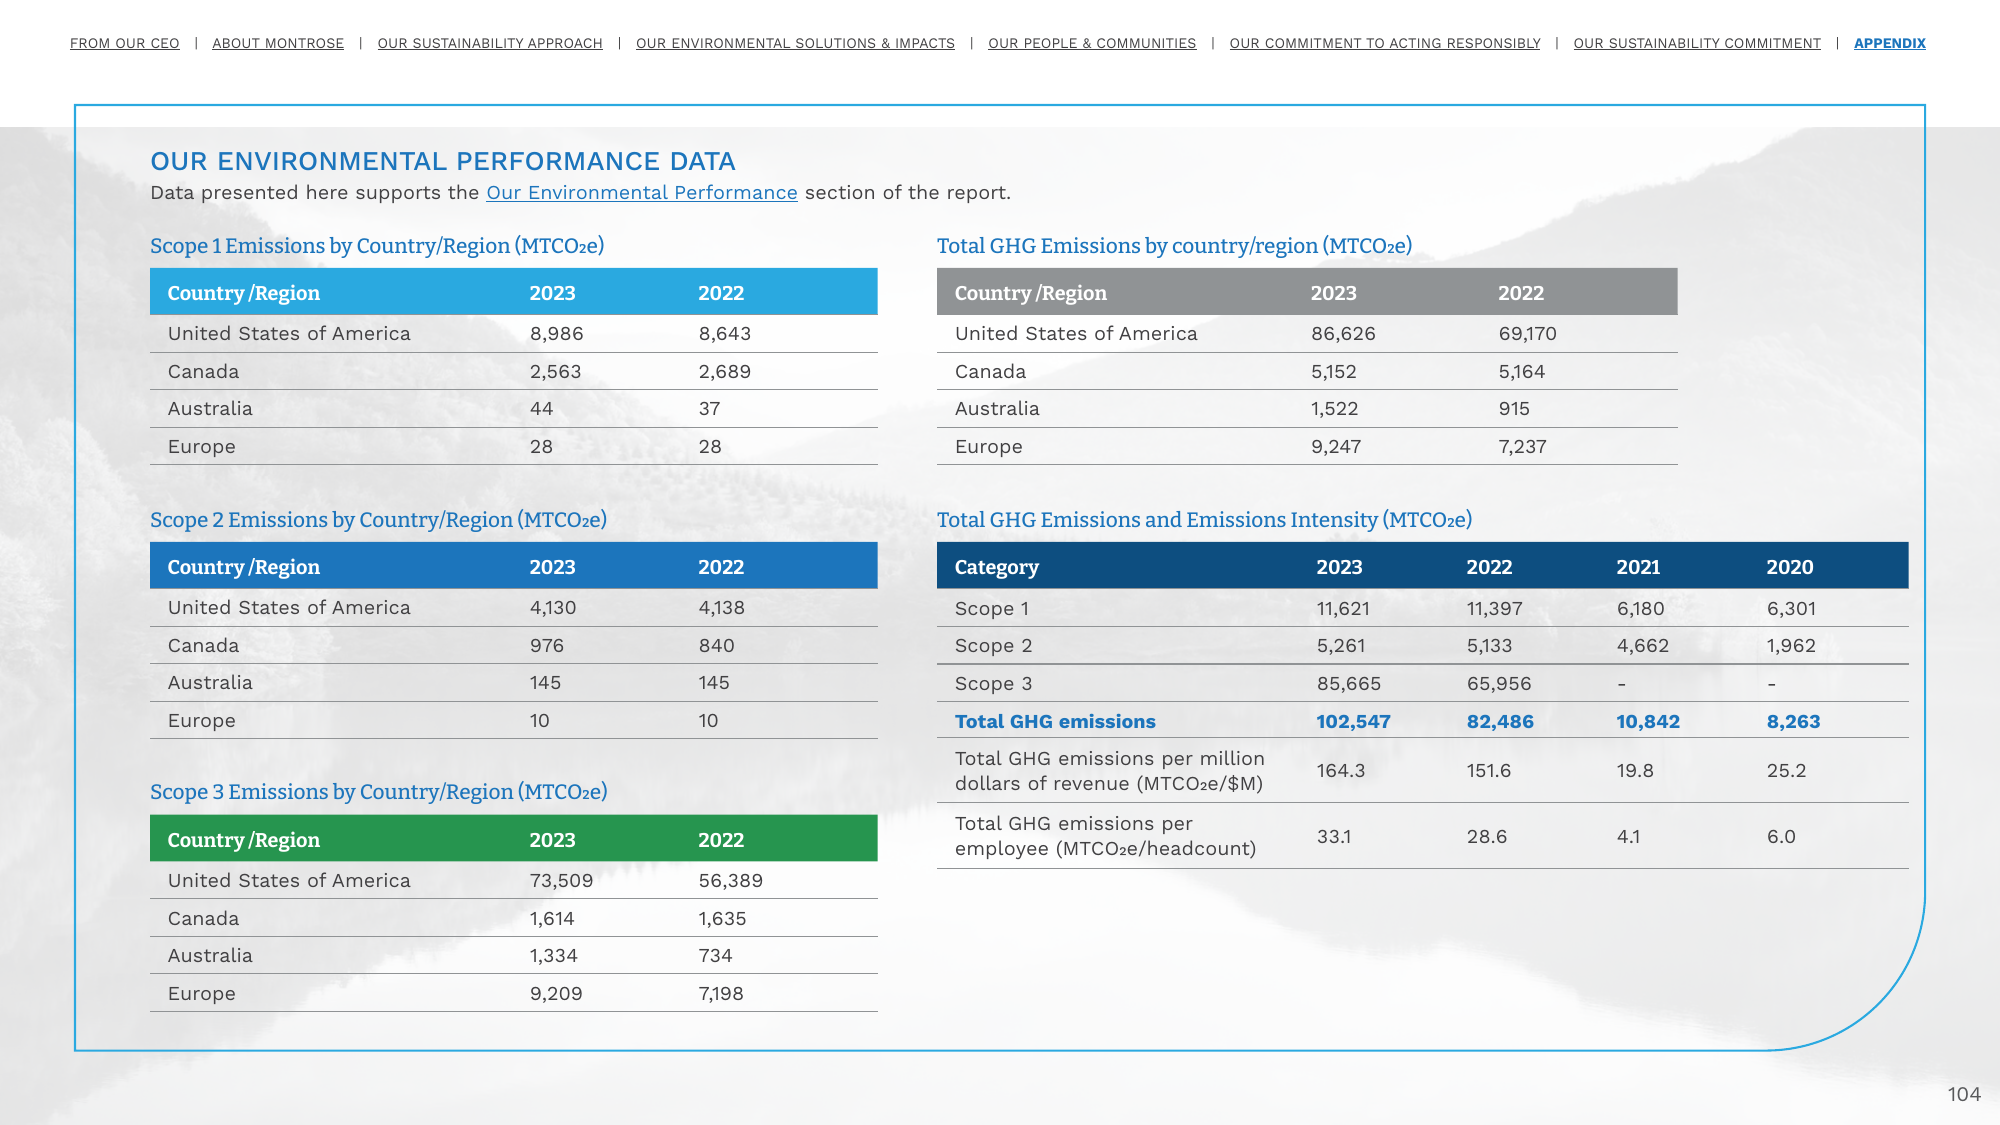The width and height of the screenshot is (2000, 1125).
Task: Select Scope 3 Europe 2023 value 9,209
Action: pos(556,994)
